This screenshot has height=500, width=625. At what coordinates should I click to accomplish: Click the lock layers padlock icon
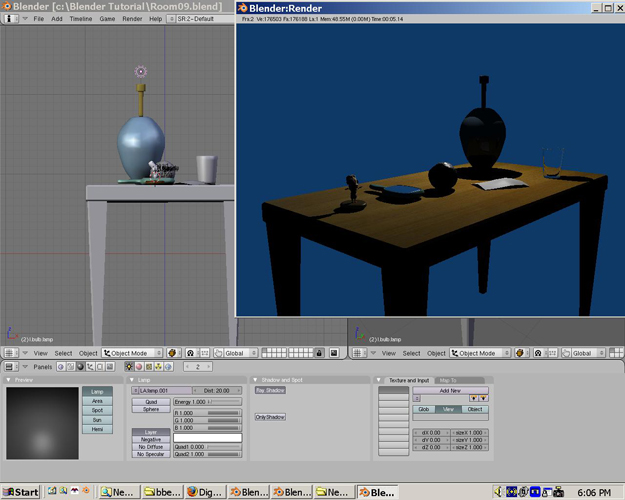coord(318,353)
